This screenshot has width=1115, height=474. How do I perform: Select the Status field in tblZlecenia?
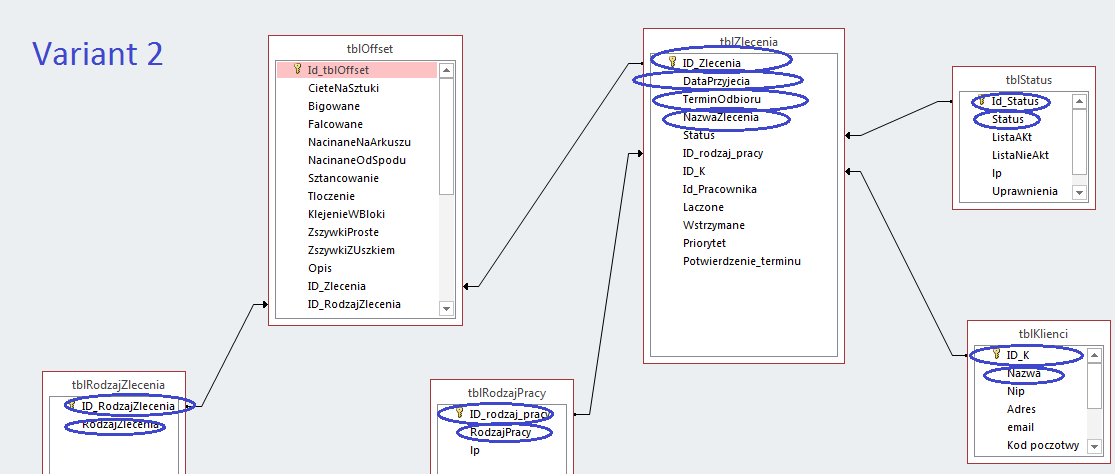point(698,135)
